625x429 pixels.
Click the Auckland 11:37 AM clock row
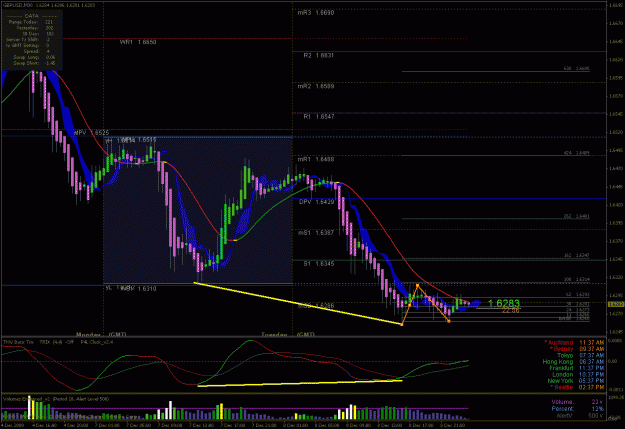click(x=574, y=342)
